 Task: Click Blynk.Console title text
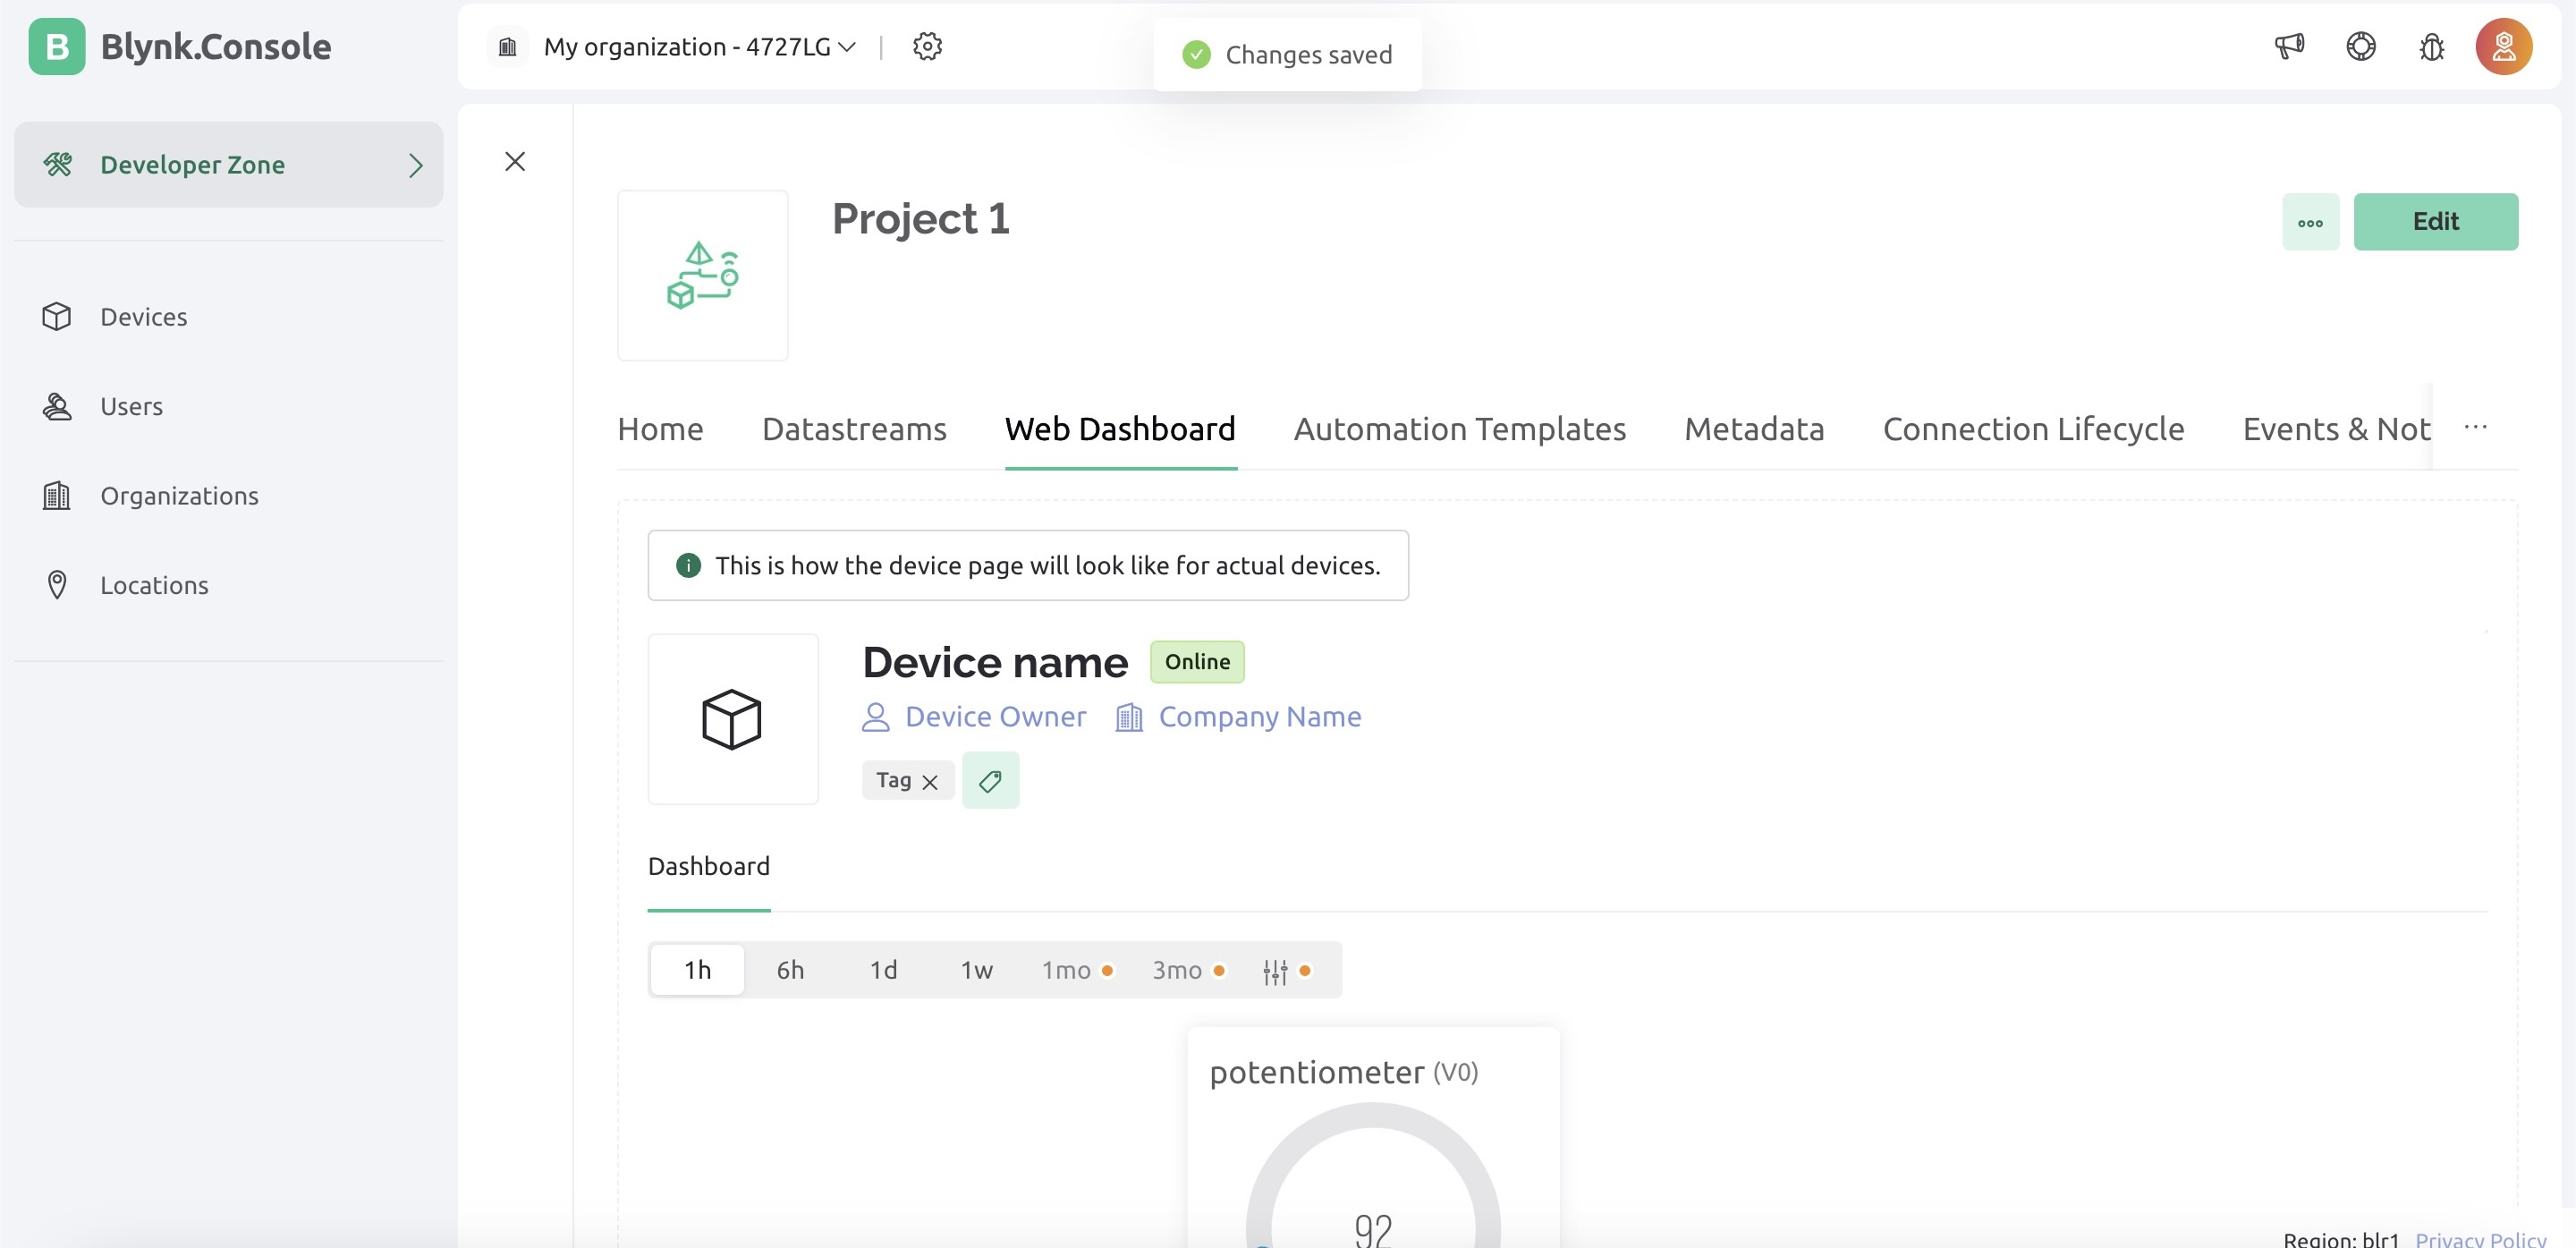click(216, 47)
